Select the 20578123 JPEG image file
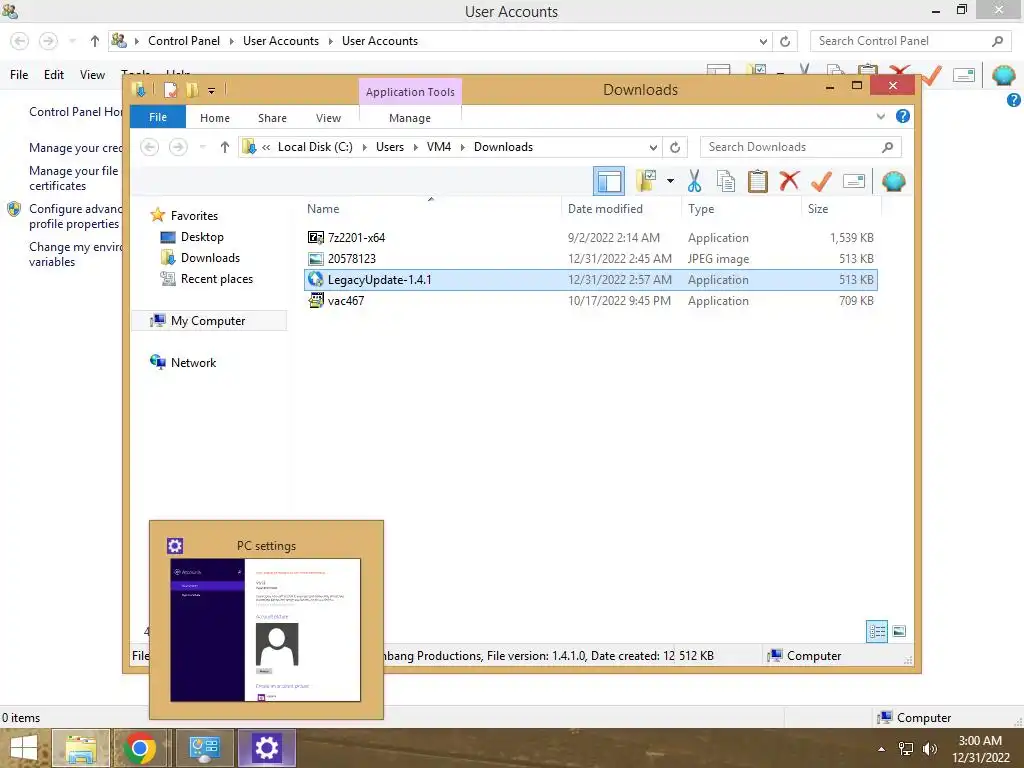Viewport: 1024px width, 768px height. [x=591, y=259]
